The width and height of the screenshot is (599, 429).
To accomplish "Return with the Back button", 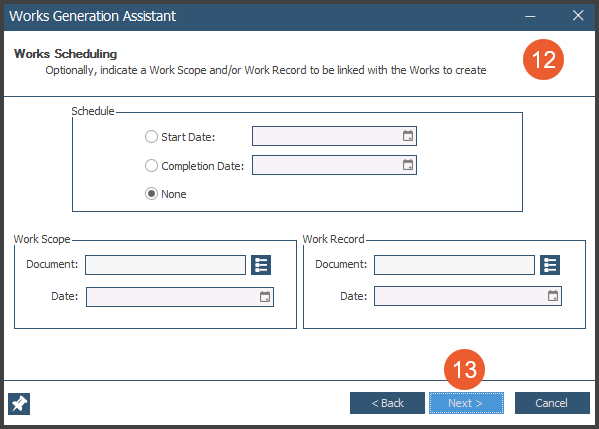I will click(x=387, y=403).
